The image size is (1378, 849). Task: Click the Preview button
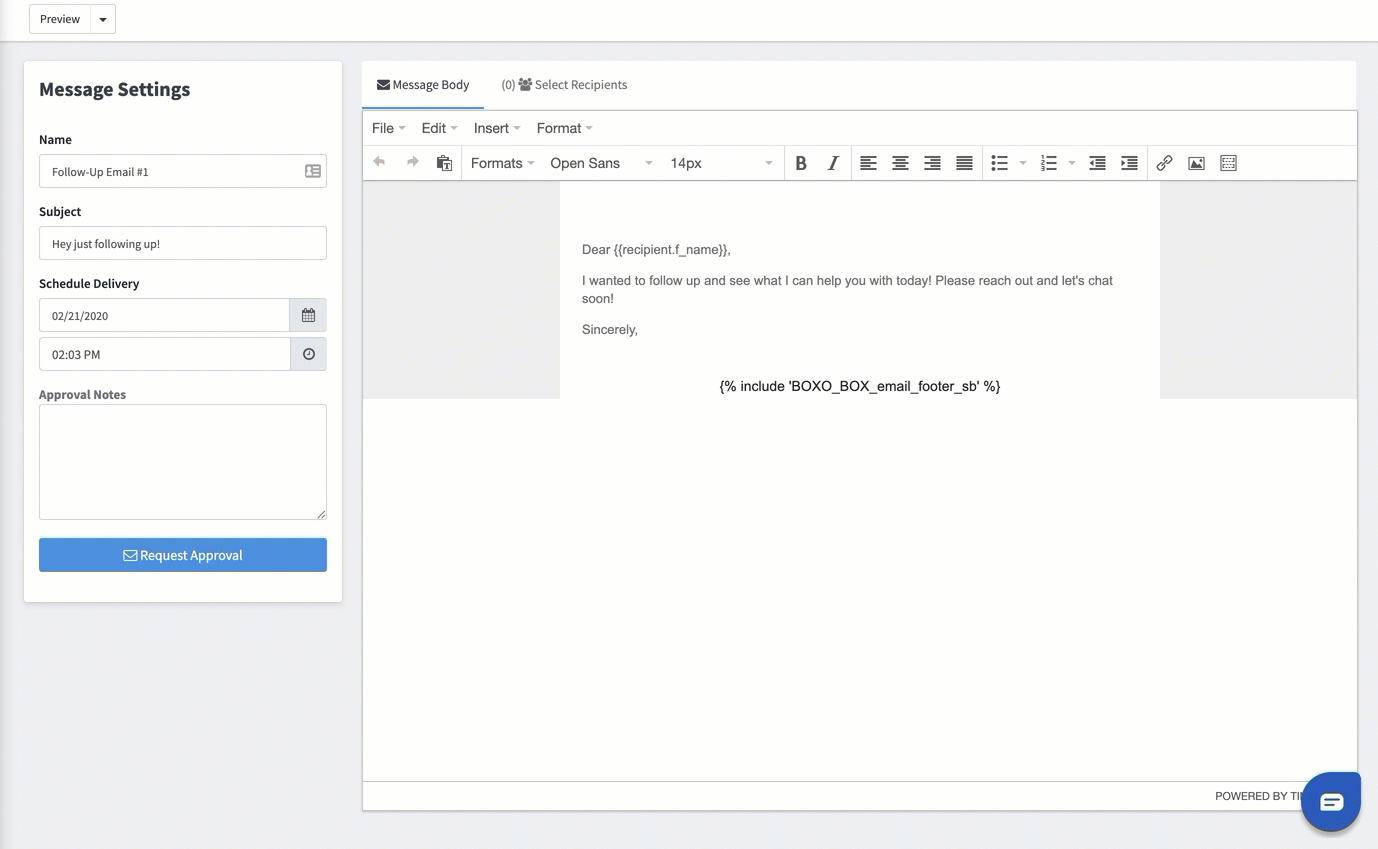pos(59,18)
